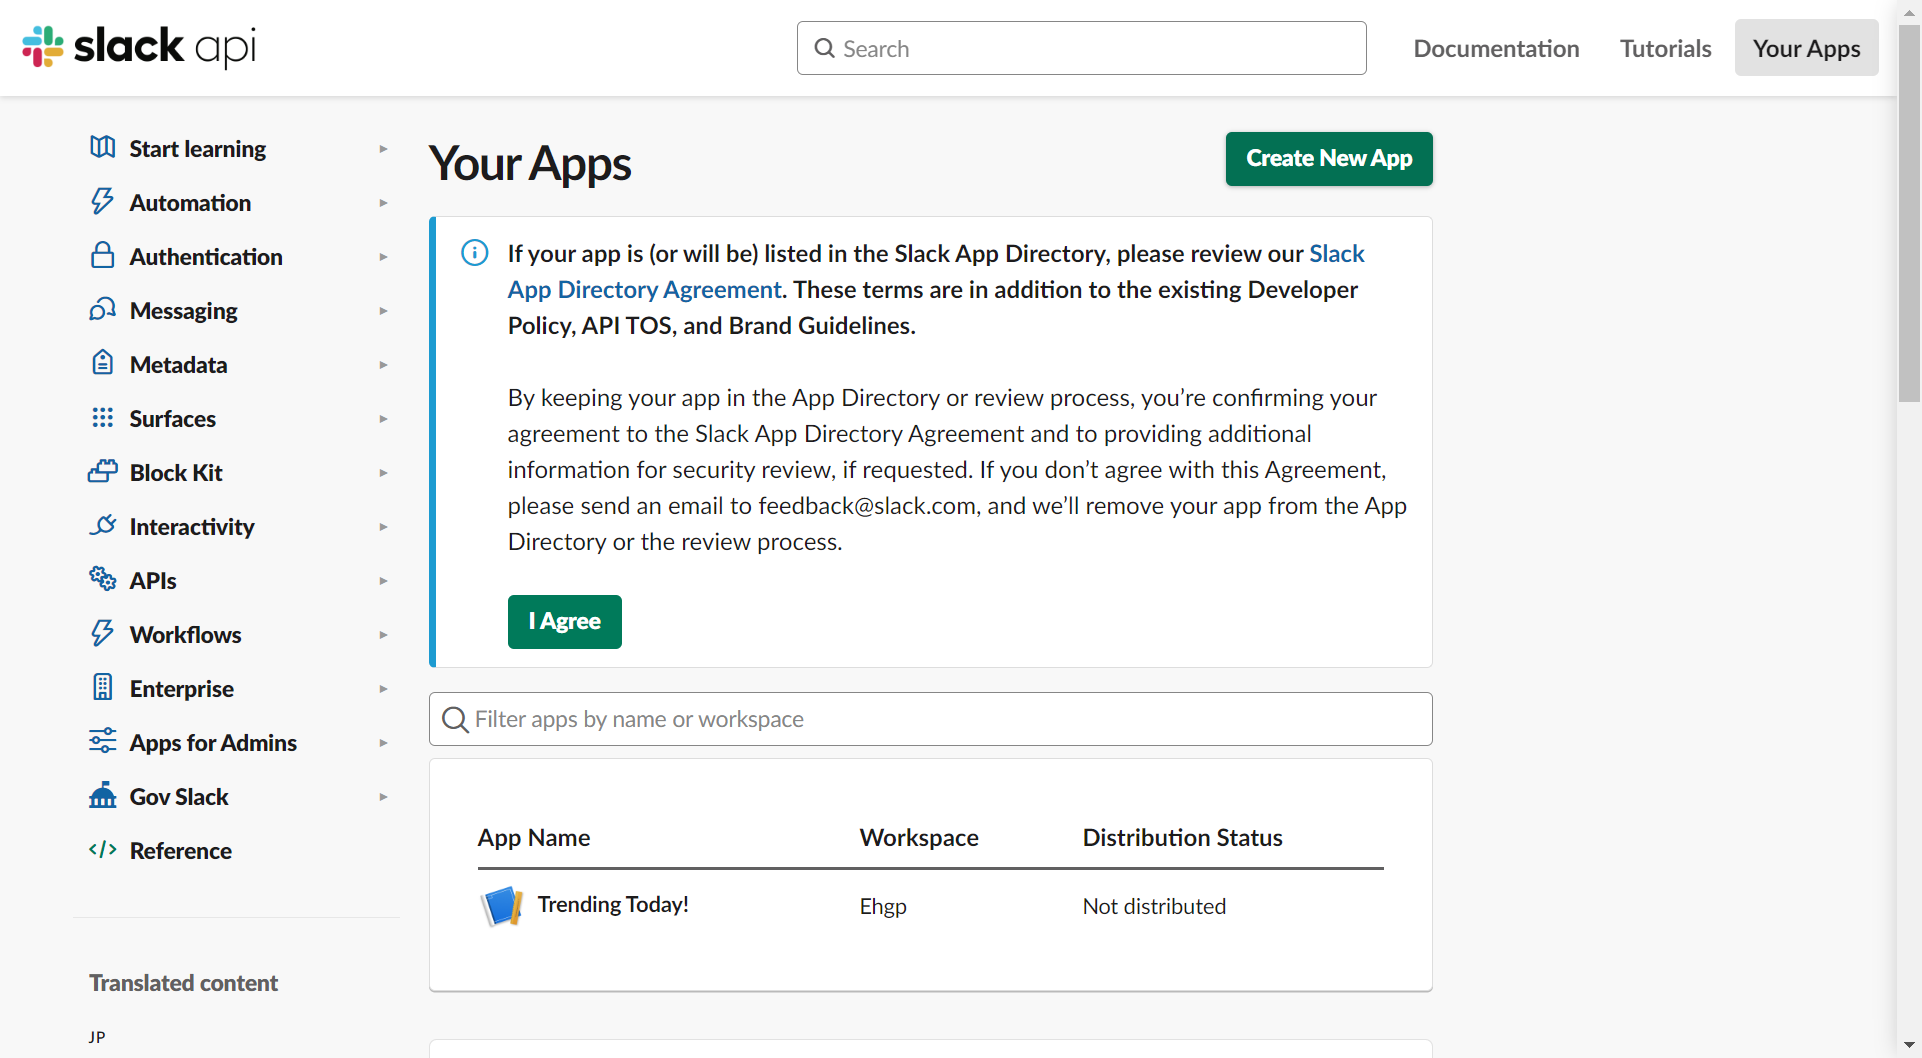Click the vertical page scrollbar thumb
The height and width of the screenshot is (1058, 1922).
point(1909,213)
